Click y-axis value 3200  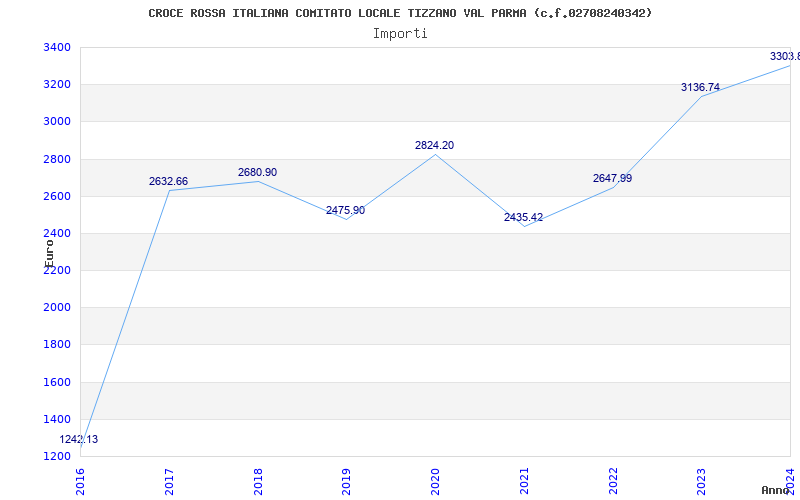click(x=56, y=85)
